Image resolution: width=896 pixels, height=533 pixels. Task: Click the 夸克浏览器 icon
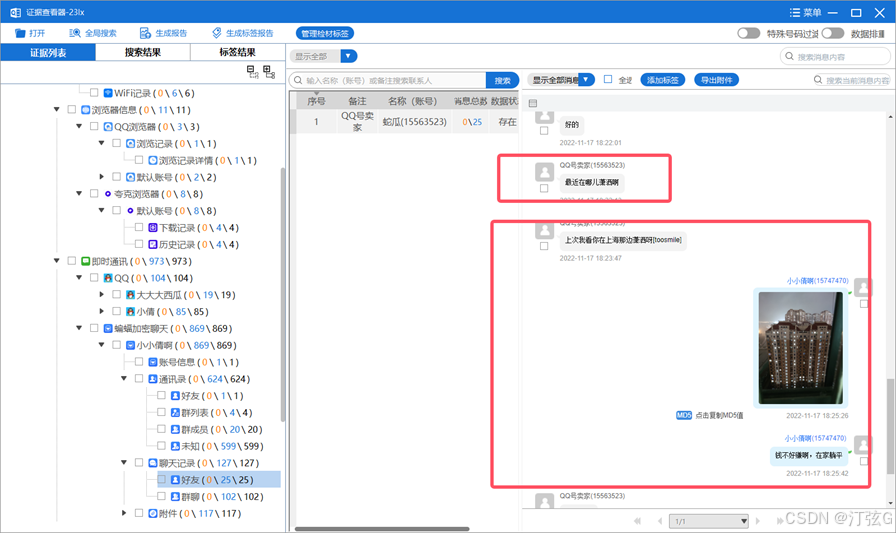[108, 194]
